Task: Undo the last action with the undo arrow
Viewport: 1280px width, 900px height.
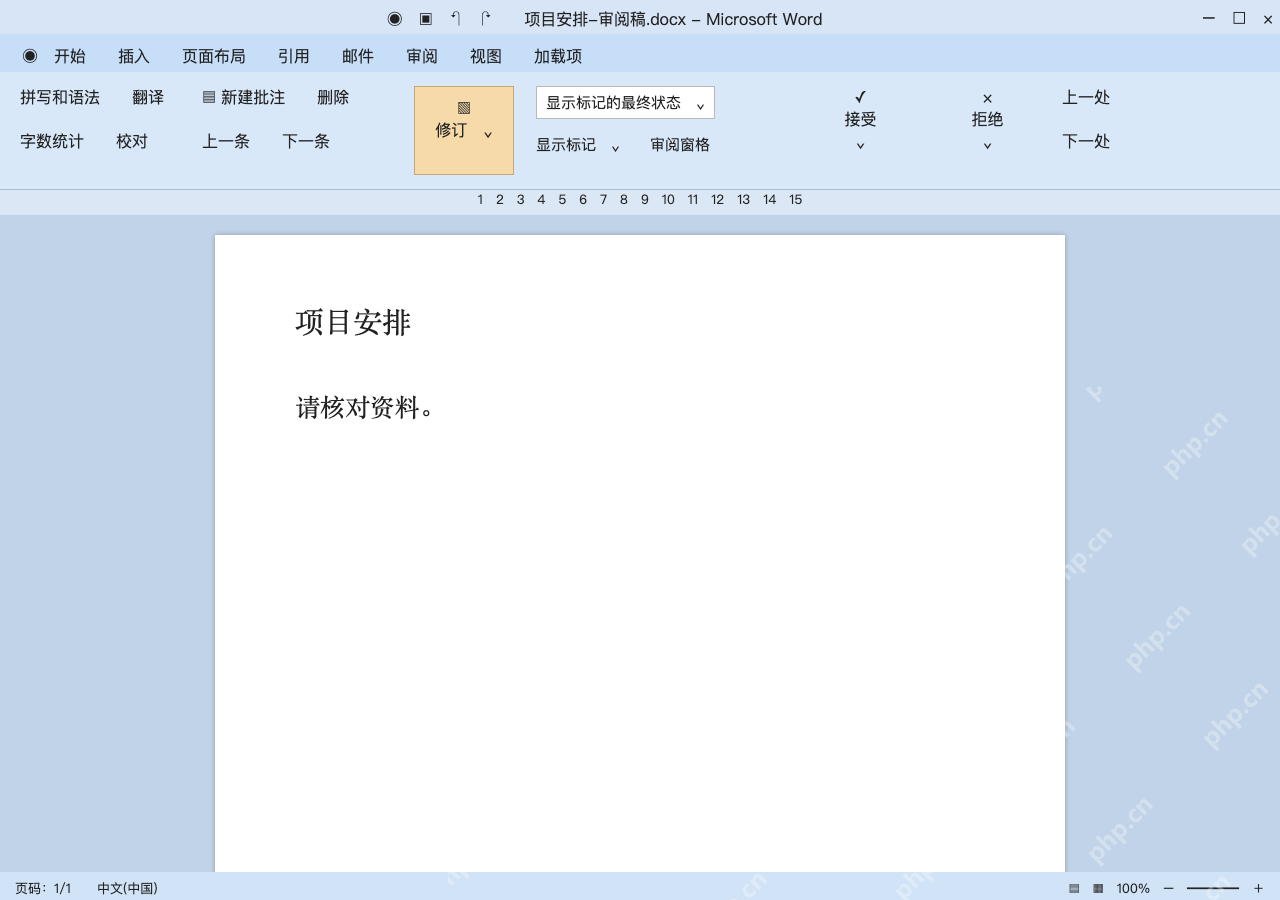Action: point(456,19)
